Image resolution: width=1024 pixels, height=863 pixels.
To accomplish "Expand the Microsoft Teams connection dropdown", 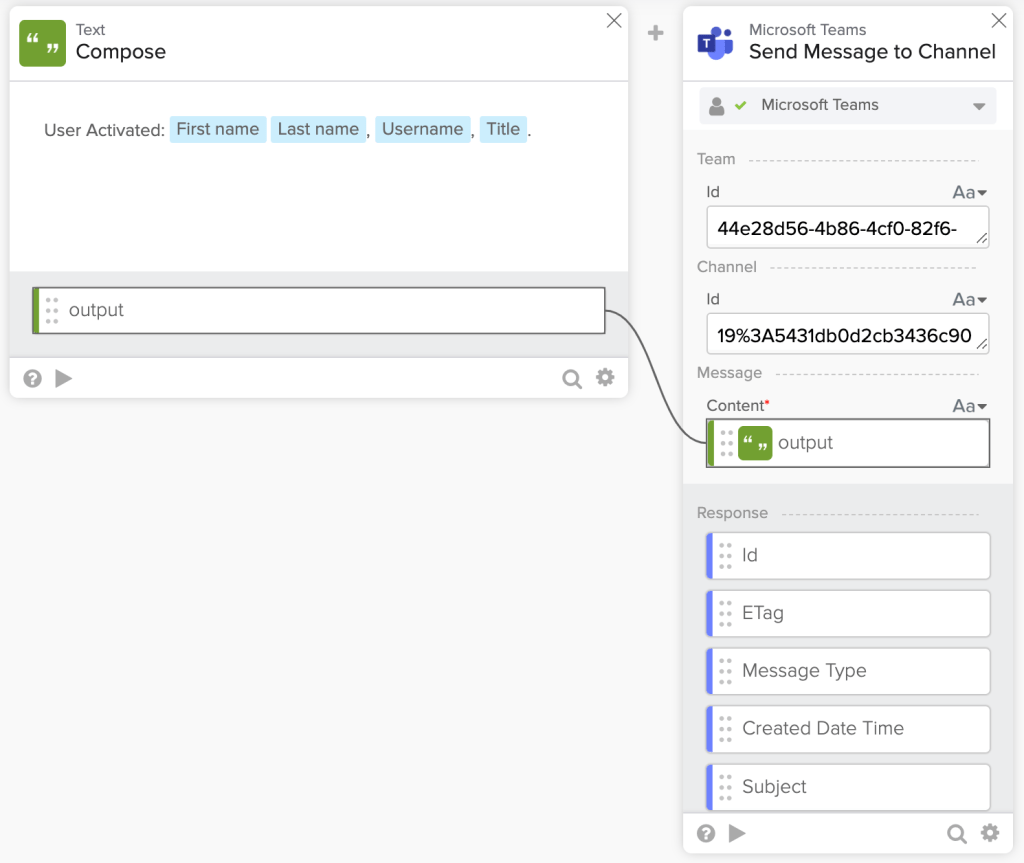I will click(978, 106).
